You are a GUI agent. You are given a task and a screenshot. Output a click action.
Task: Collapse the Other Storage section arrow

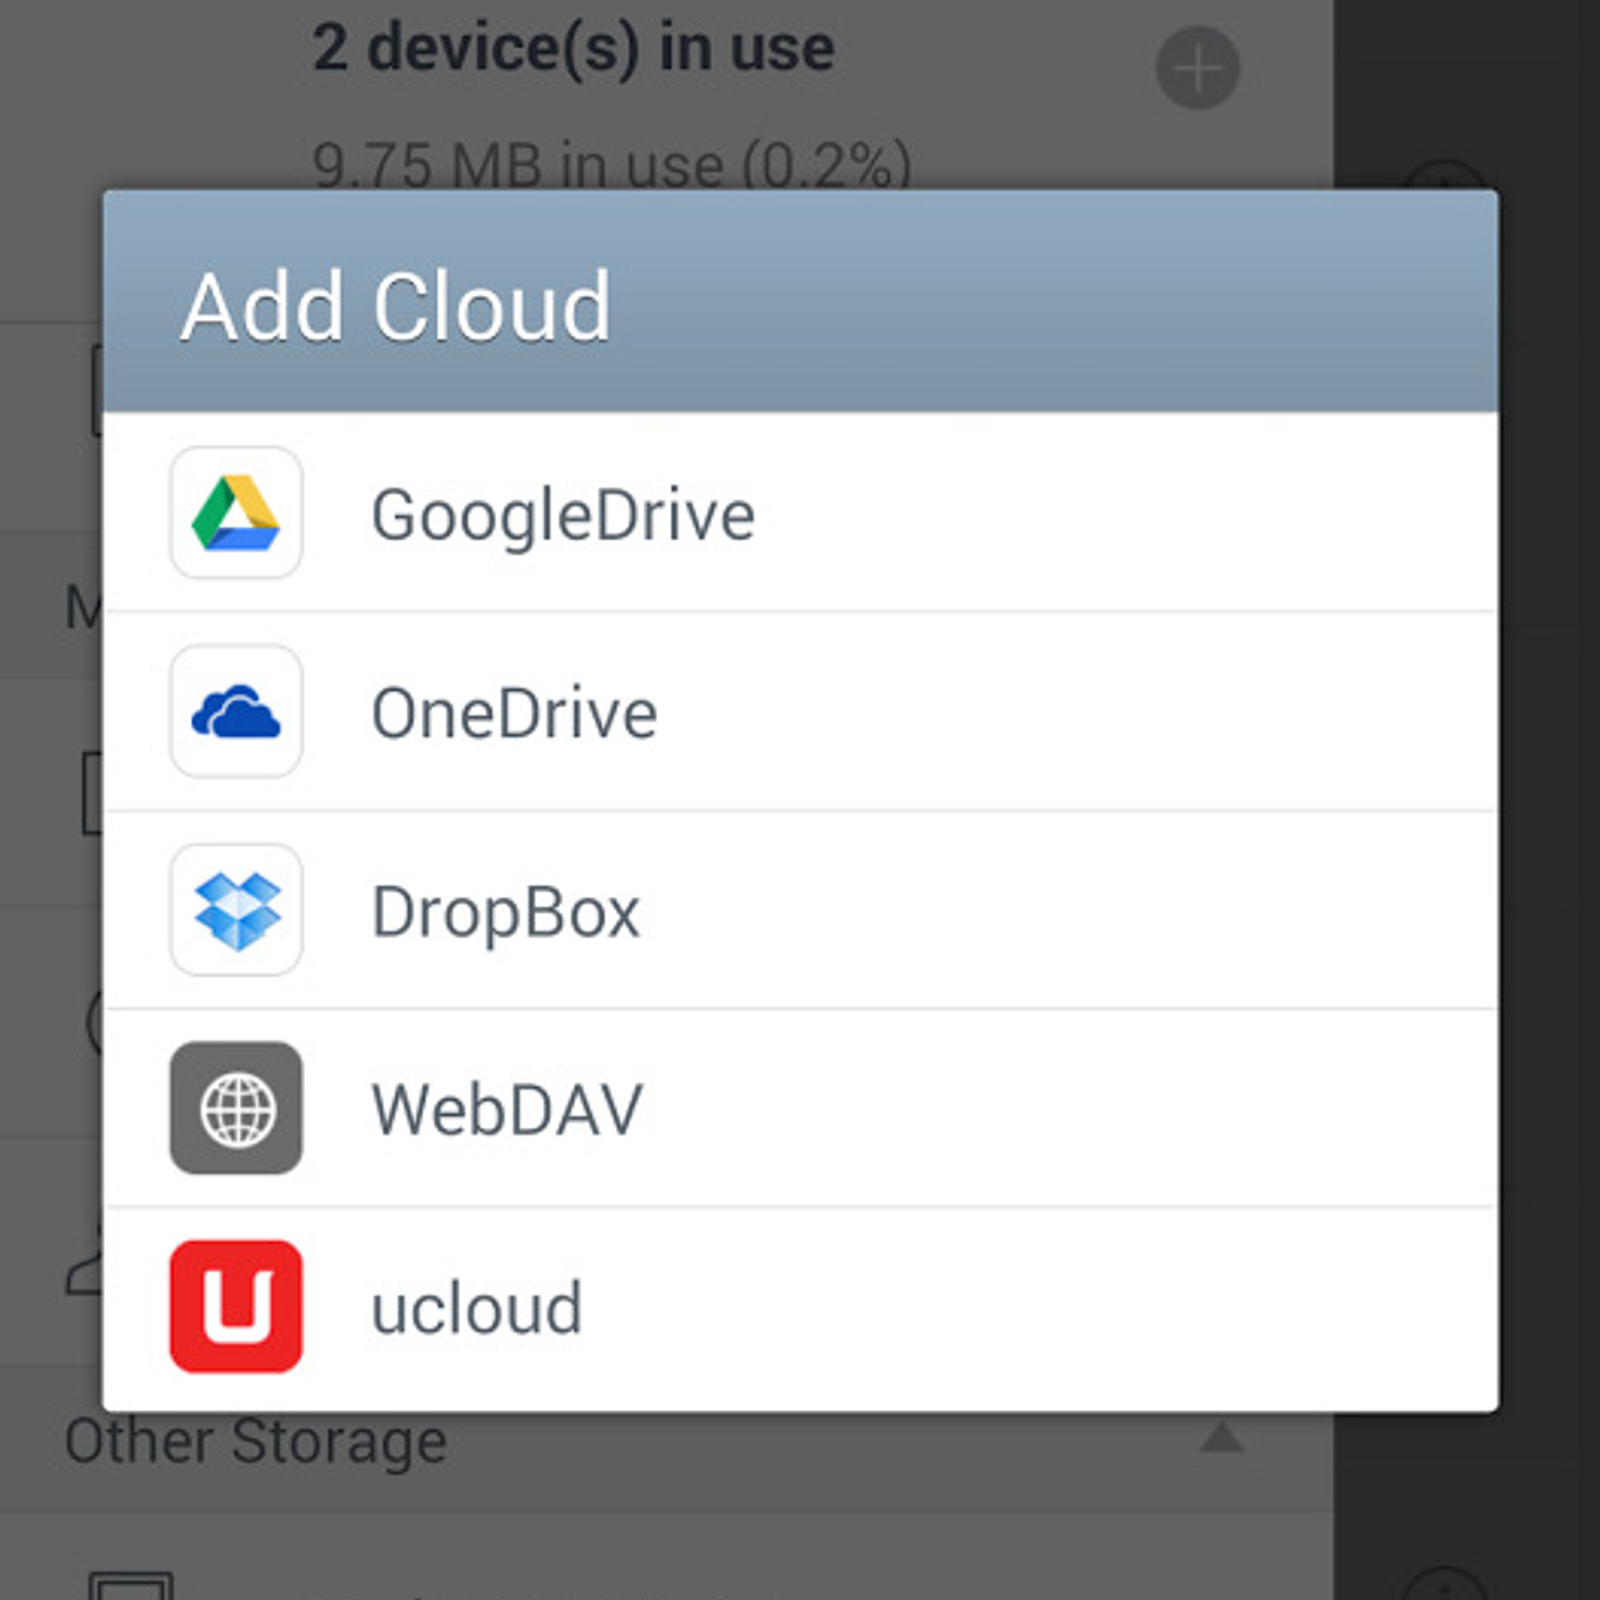1222,1438
